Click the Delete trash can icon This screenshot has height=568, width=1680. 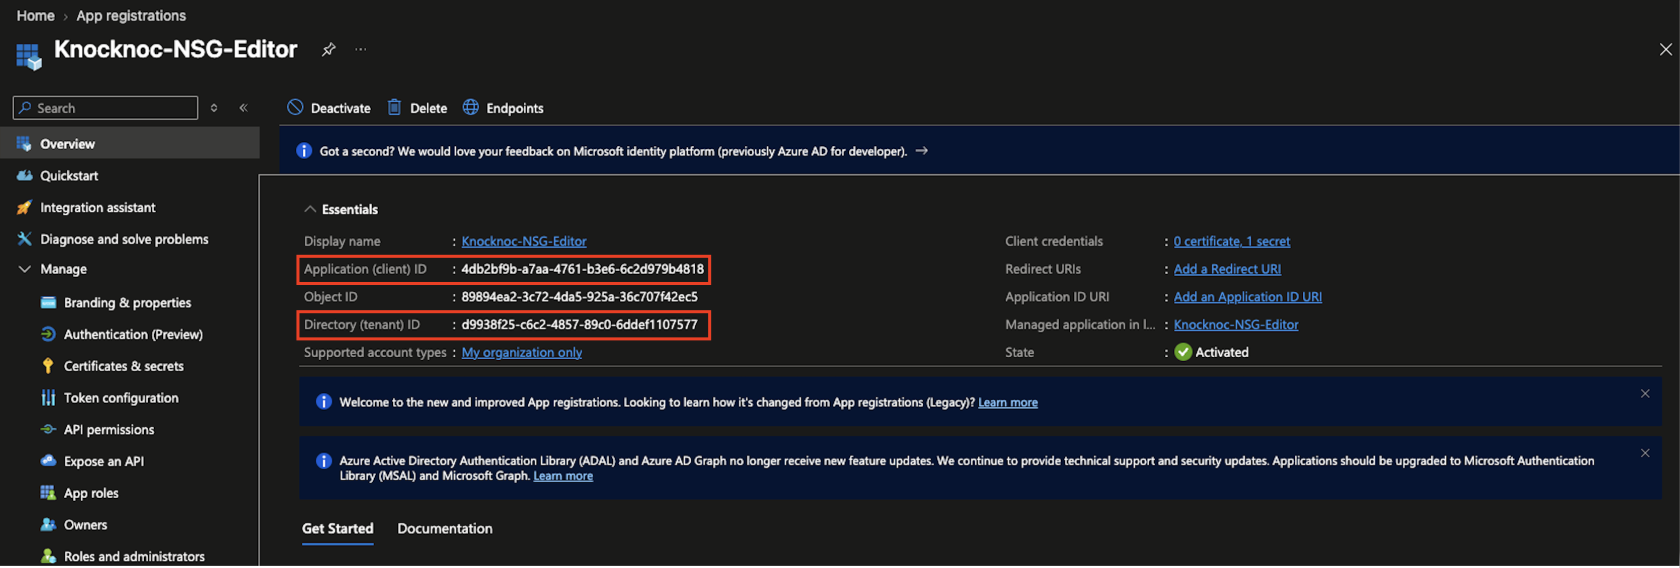tap(395, 107)
